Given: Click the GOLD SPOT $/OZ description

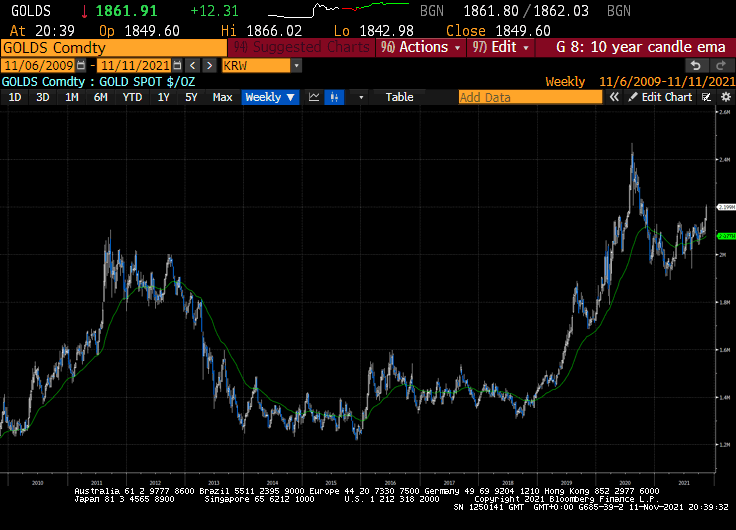Looking at the screenshot, I should [147, 82].
